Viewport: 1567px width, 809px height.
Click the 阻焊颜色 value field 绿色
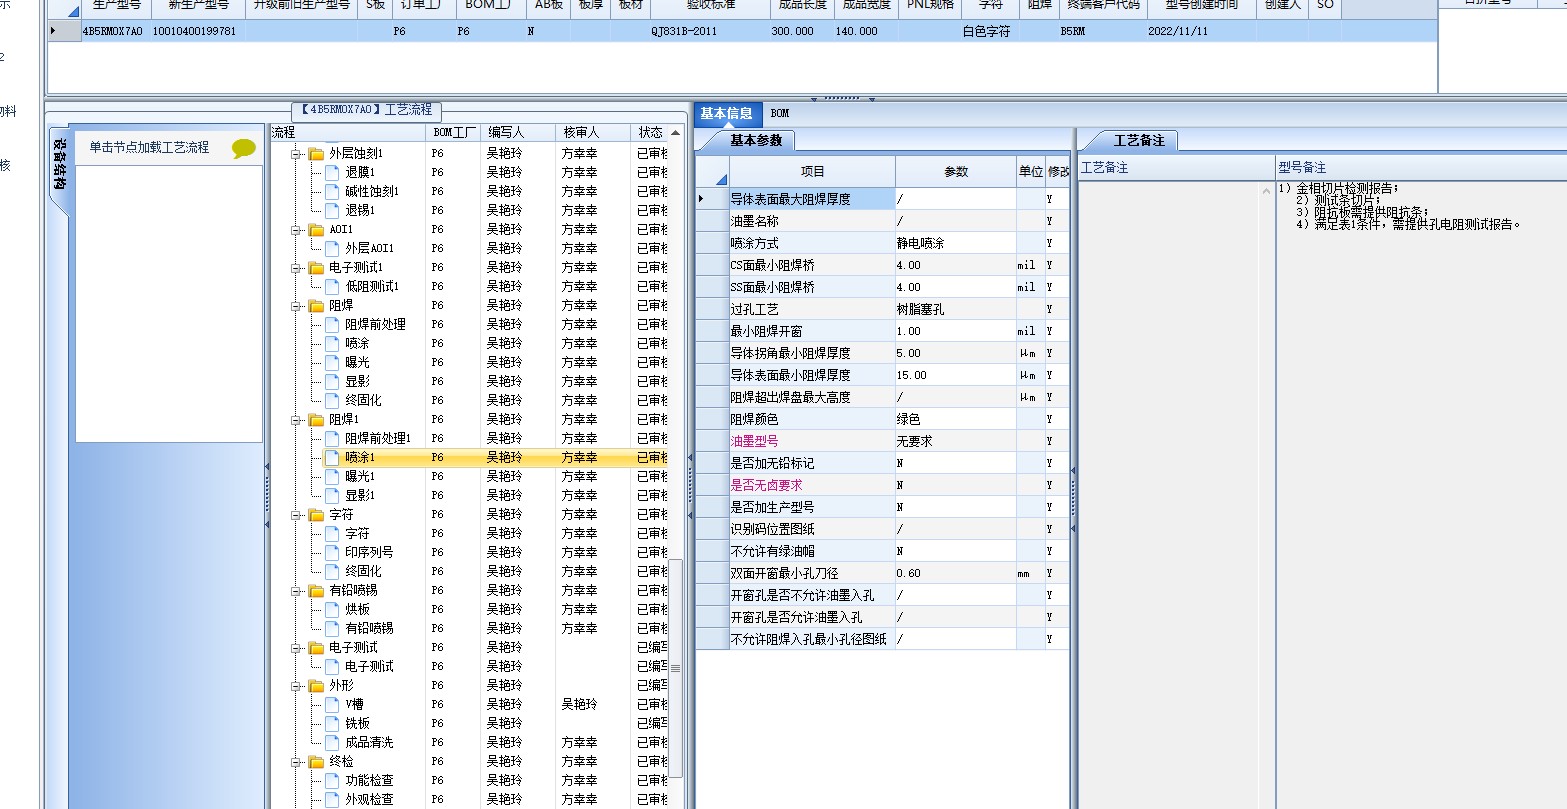tap(956, 419)
